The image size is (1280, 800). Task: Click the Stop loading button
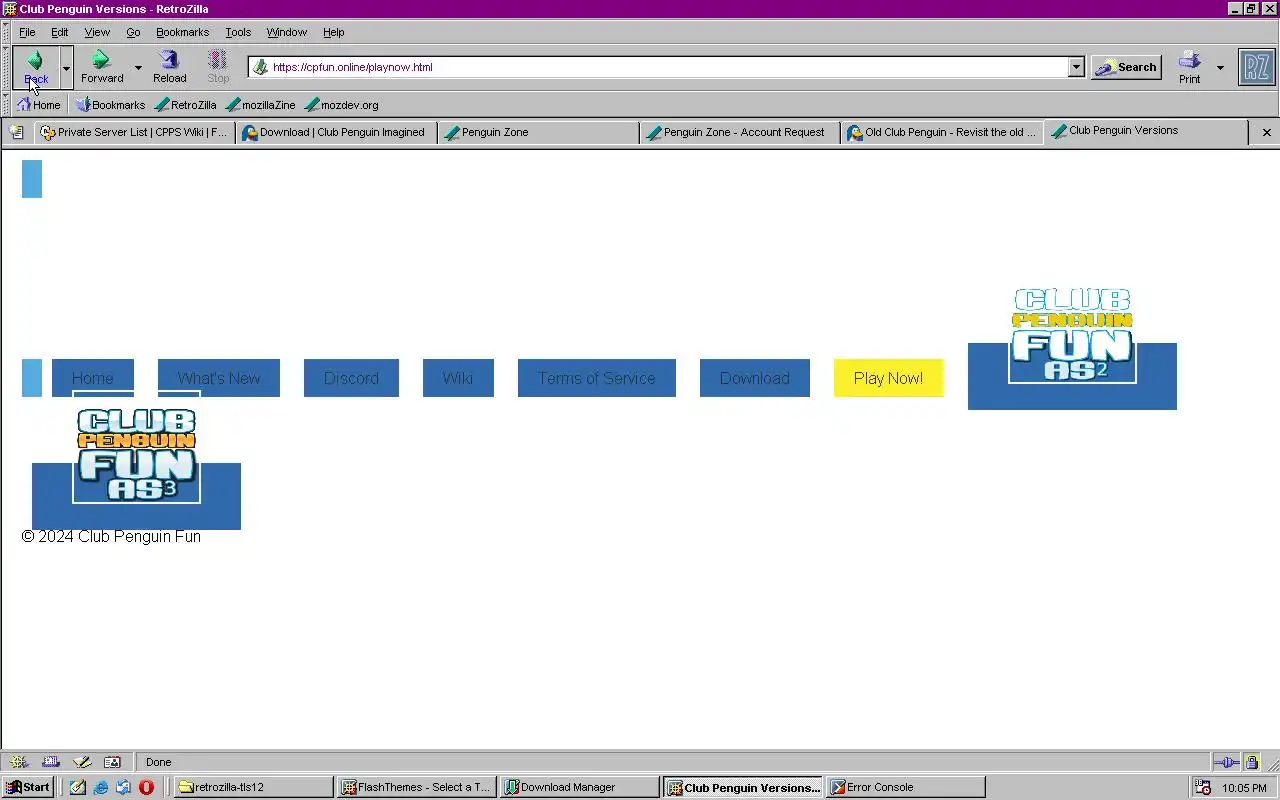[218, 67]
